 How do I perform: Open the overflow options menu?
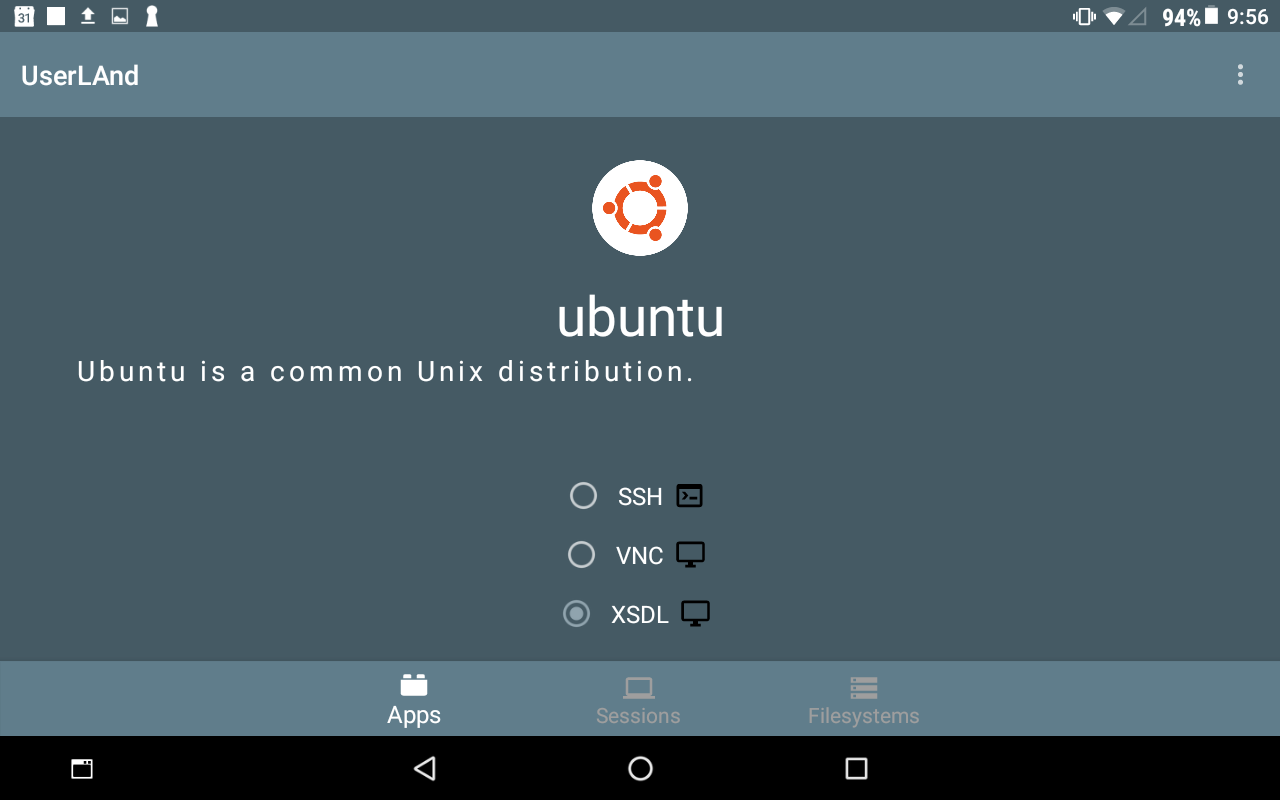(x=1239, y=74)
